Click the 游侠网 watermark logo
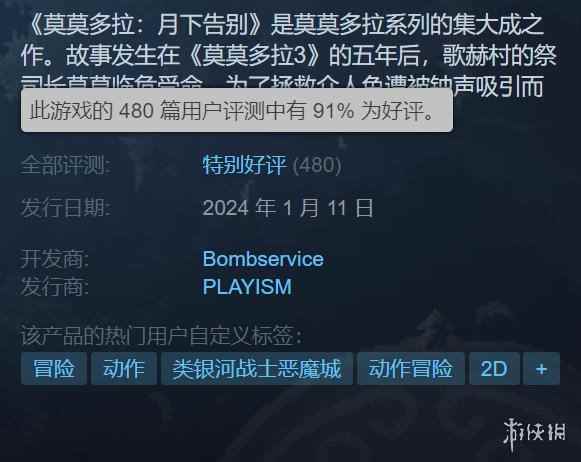581x462 pixels. [x=535, y=434]
